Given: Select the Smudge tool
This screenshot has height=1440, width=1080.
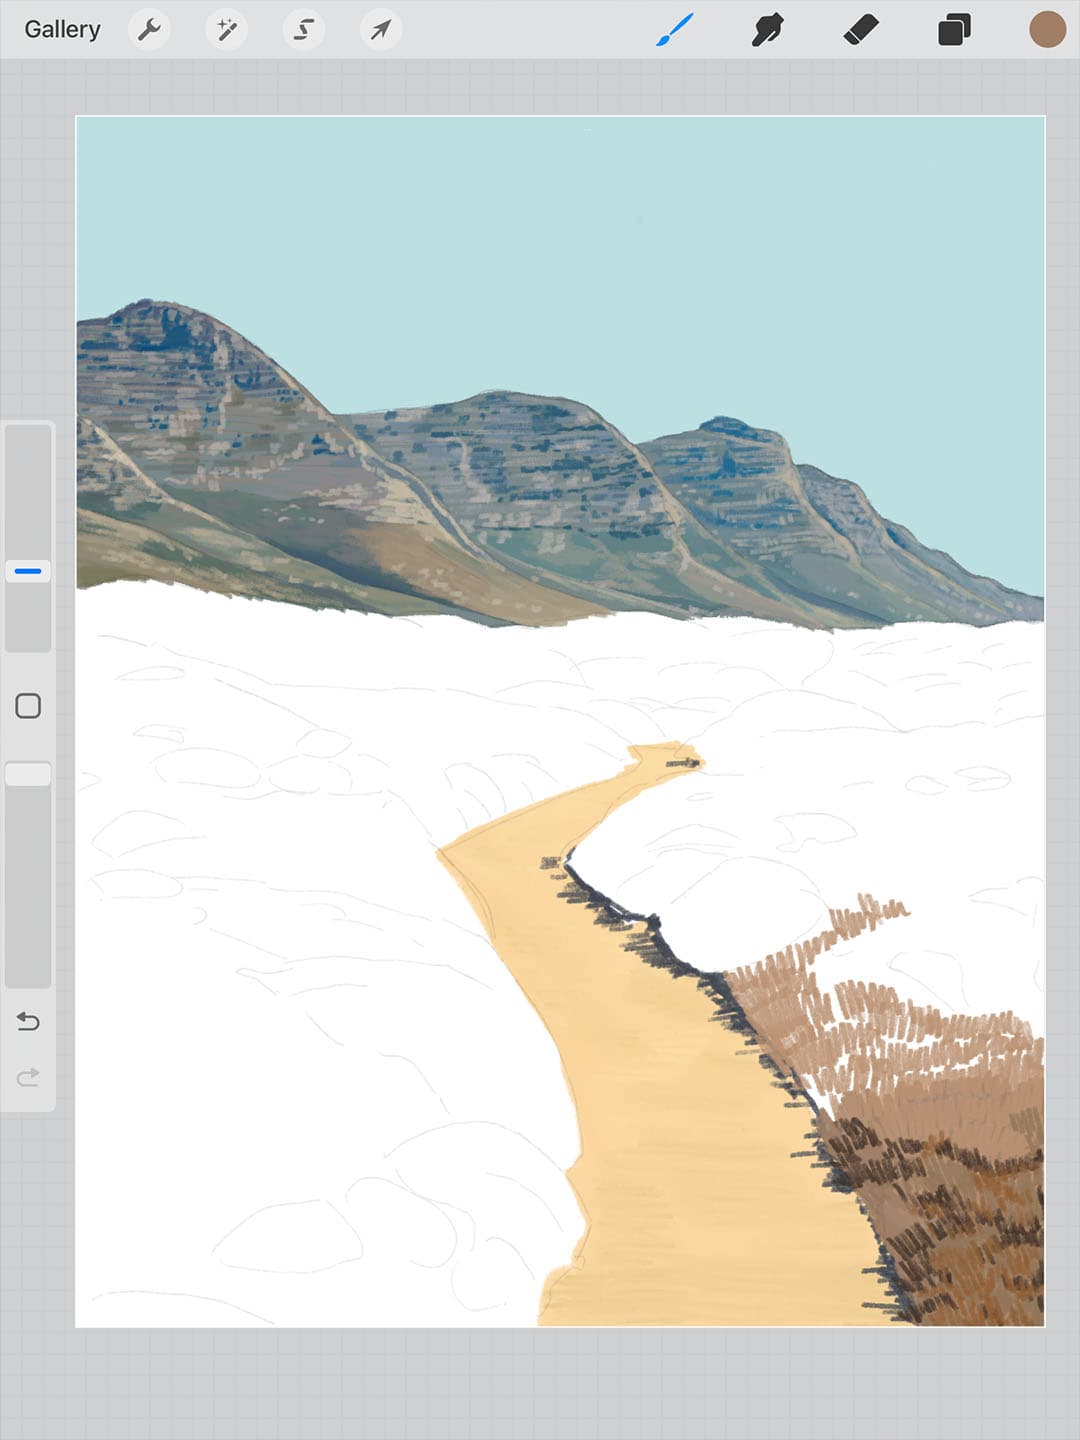Looking at the screenshot, I should tap(767, 30).
